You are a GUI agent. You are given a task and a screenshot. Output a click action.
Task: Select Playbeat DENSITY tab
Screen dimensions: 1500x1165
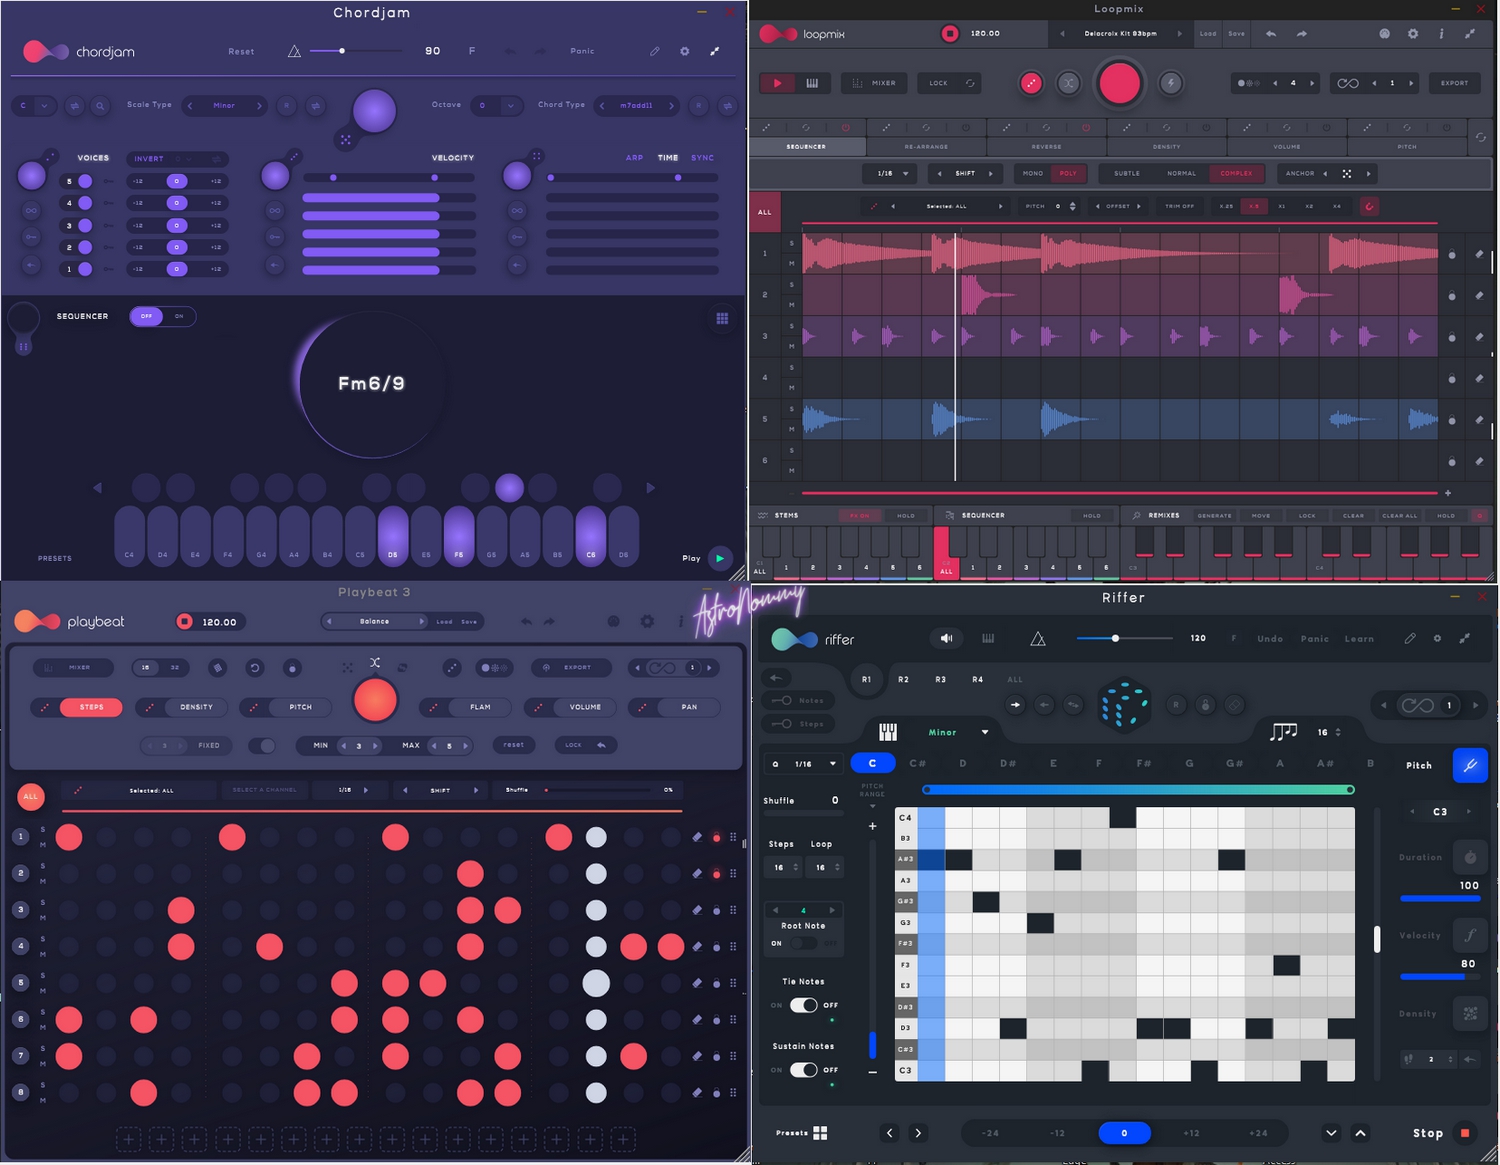click(185, 707)
